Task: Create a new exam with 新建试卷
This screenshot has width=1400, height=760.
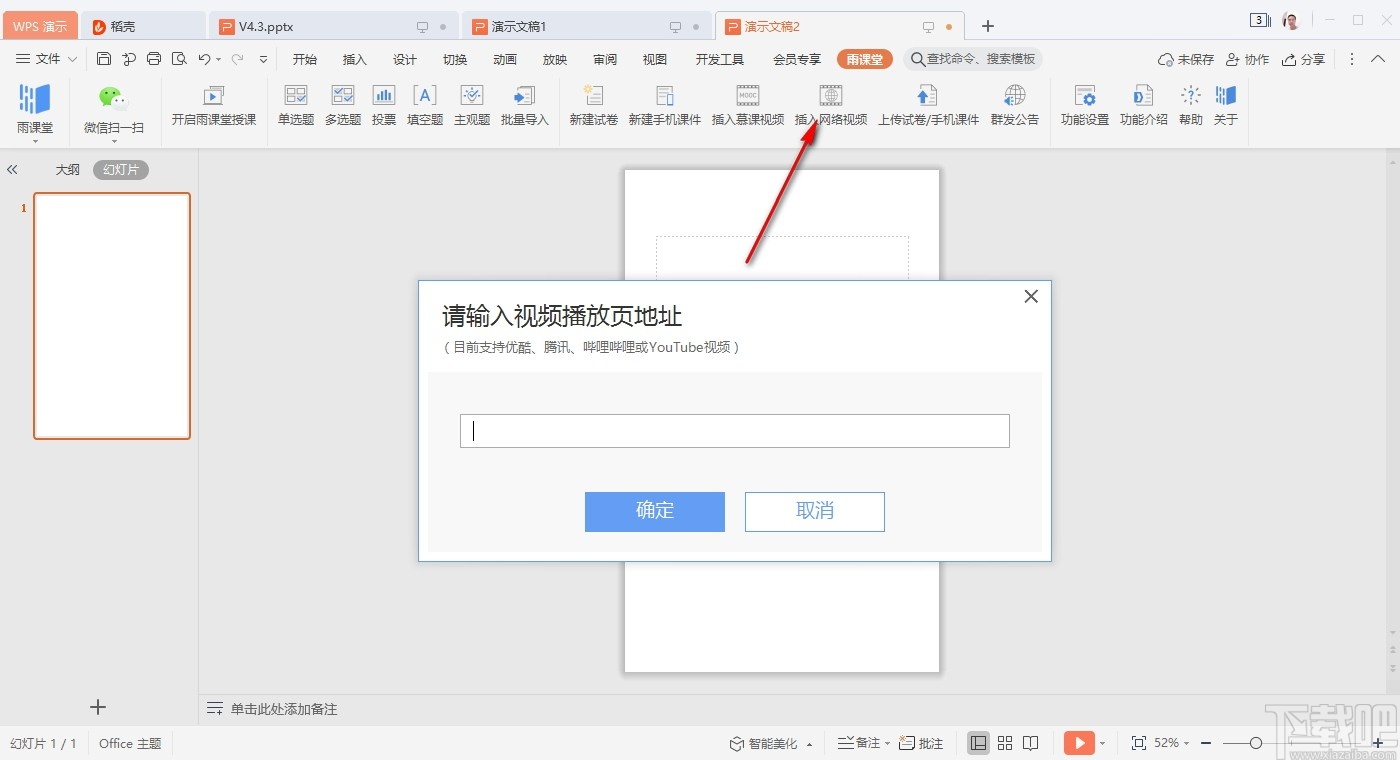Action: click(x=594, y=106)
